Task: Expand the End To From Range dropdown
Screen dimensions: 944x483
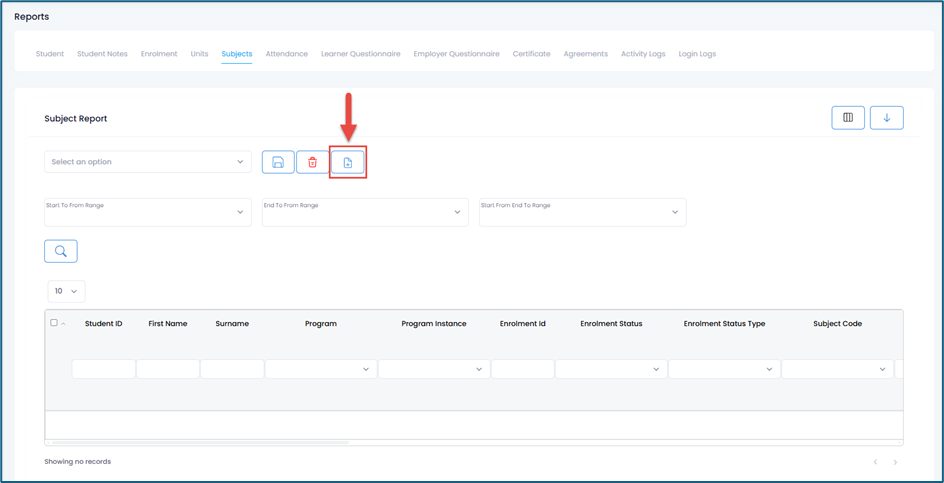Action: [364, 212]
